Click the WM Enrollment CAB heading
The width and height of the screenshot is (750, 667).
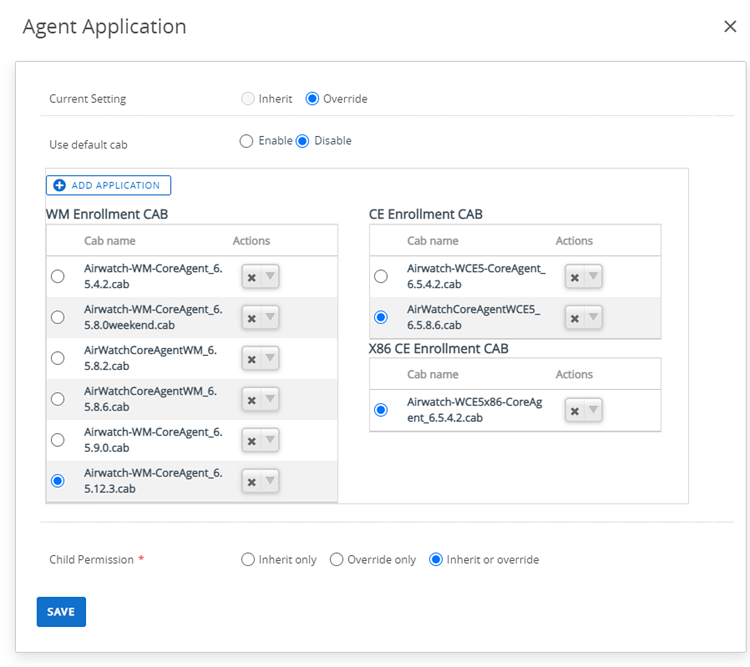point(107,214)
